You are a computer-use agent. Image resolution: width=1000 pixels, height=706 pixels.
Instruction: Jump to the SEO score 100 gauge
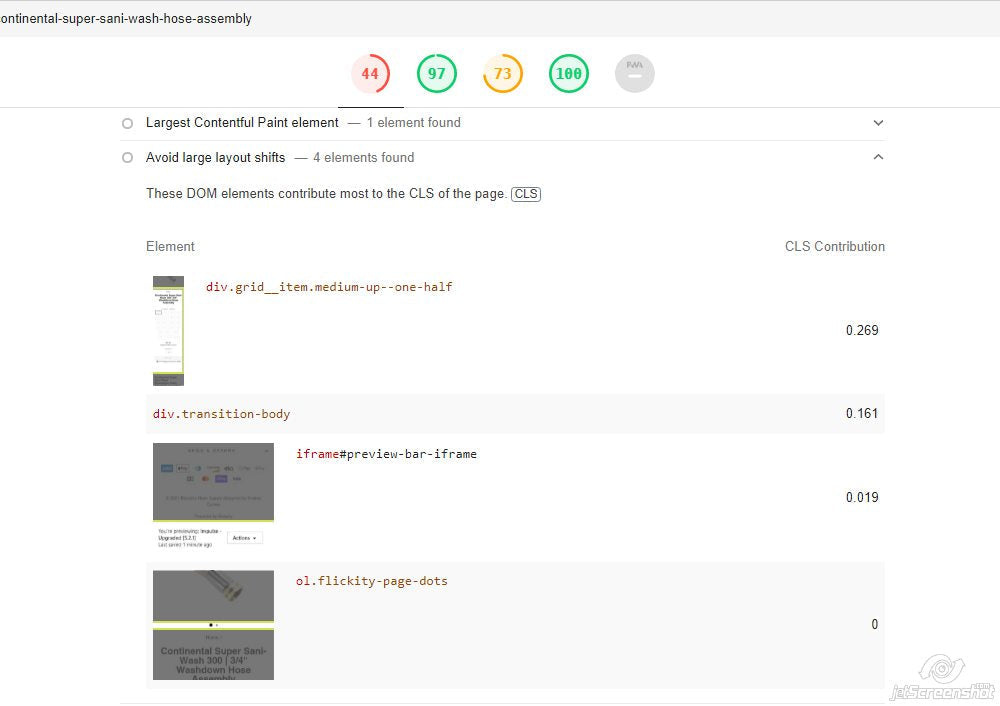[x=568, y=74]
